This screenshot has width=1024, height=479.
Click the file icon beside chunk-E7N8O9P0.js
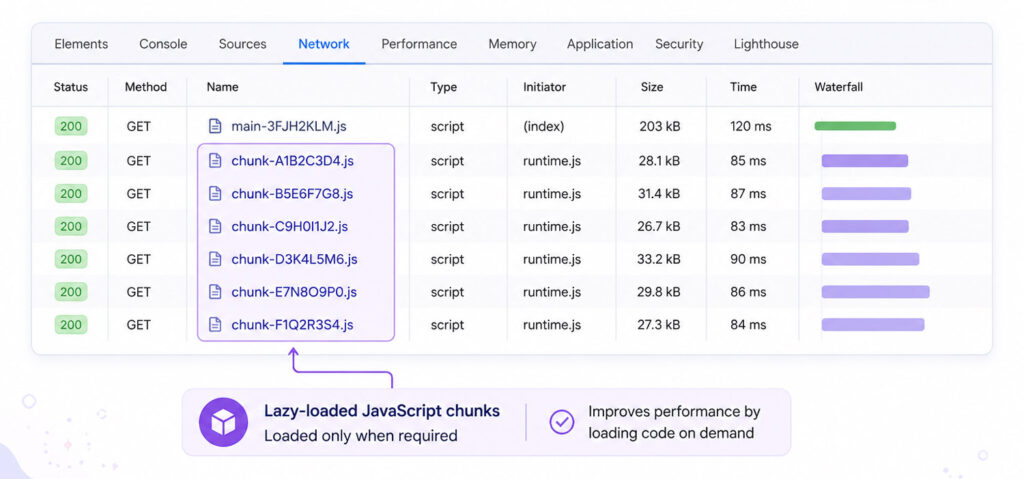coord(215,291)
